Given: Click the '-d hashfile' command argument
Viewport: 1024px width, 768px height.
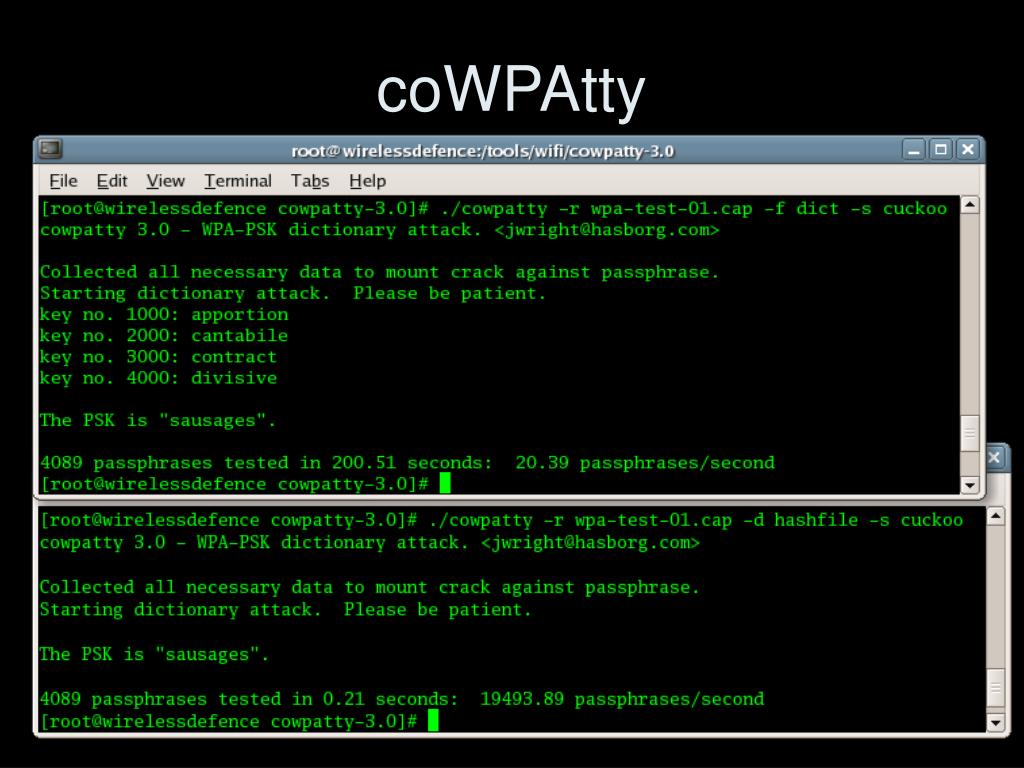Looking at the screenshot, I should [800, 520].
